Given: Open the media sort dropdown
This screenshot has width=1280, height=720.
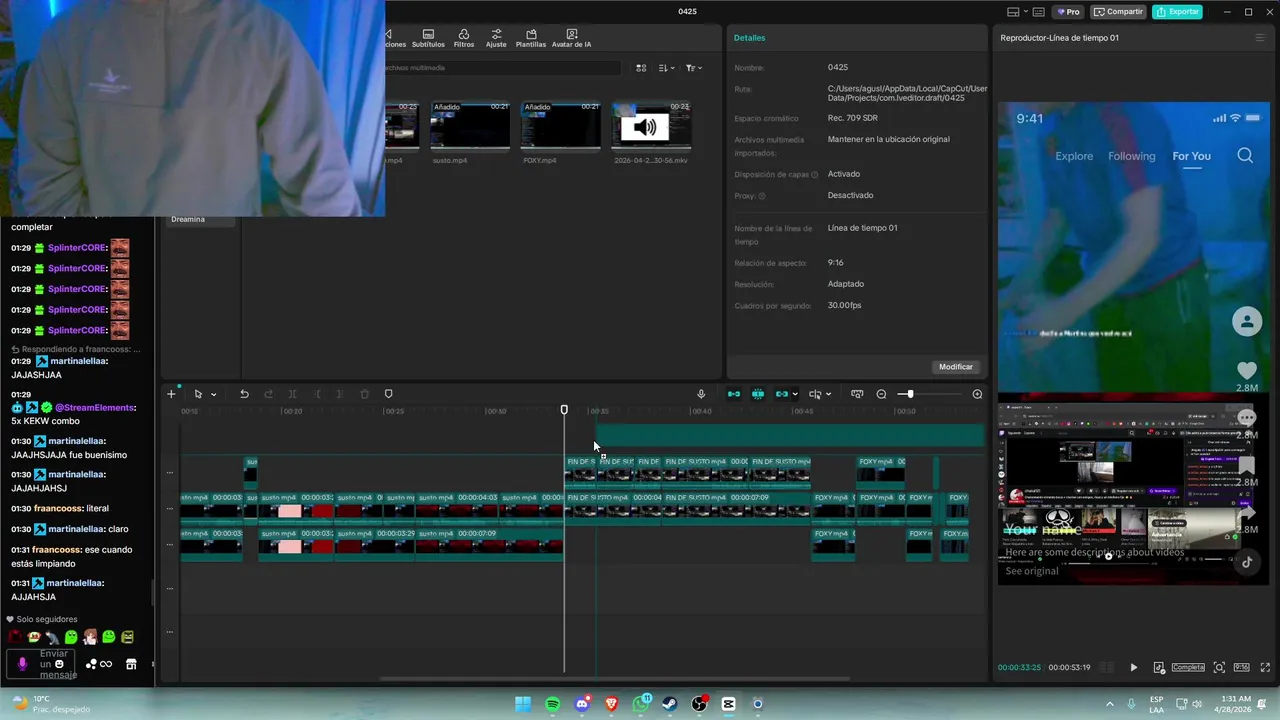Looking at the screenshot, I should tap(666, 68).
